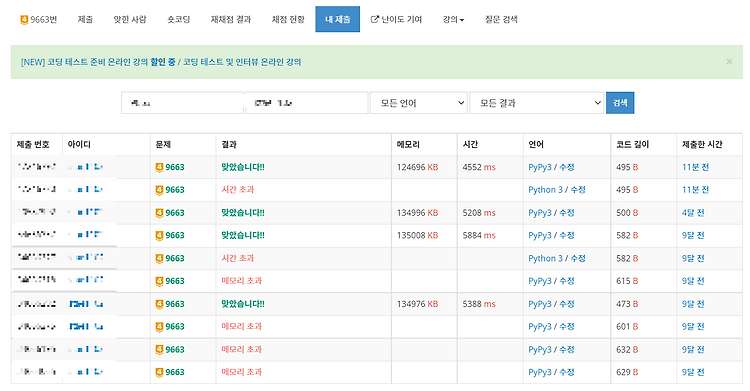This screenshot has height=391, width=750.
Task: Open the 질문 검색 tab
Action: click(501, 19)
